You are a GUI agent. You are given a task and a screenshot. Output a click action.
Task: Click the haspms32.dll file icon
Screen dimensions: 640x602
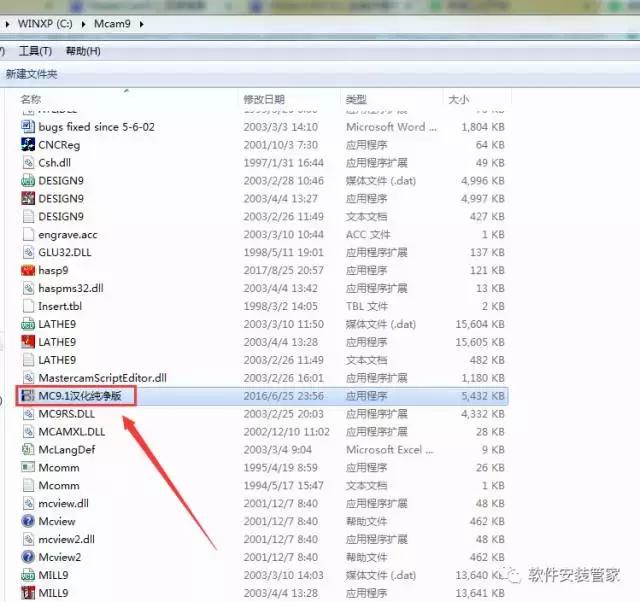coord(28,288)
